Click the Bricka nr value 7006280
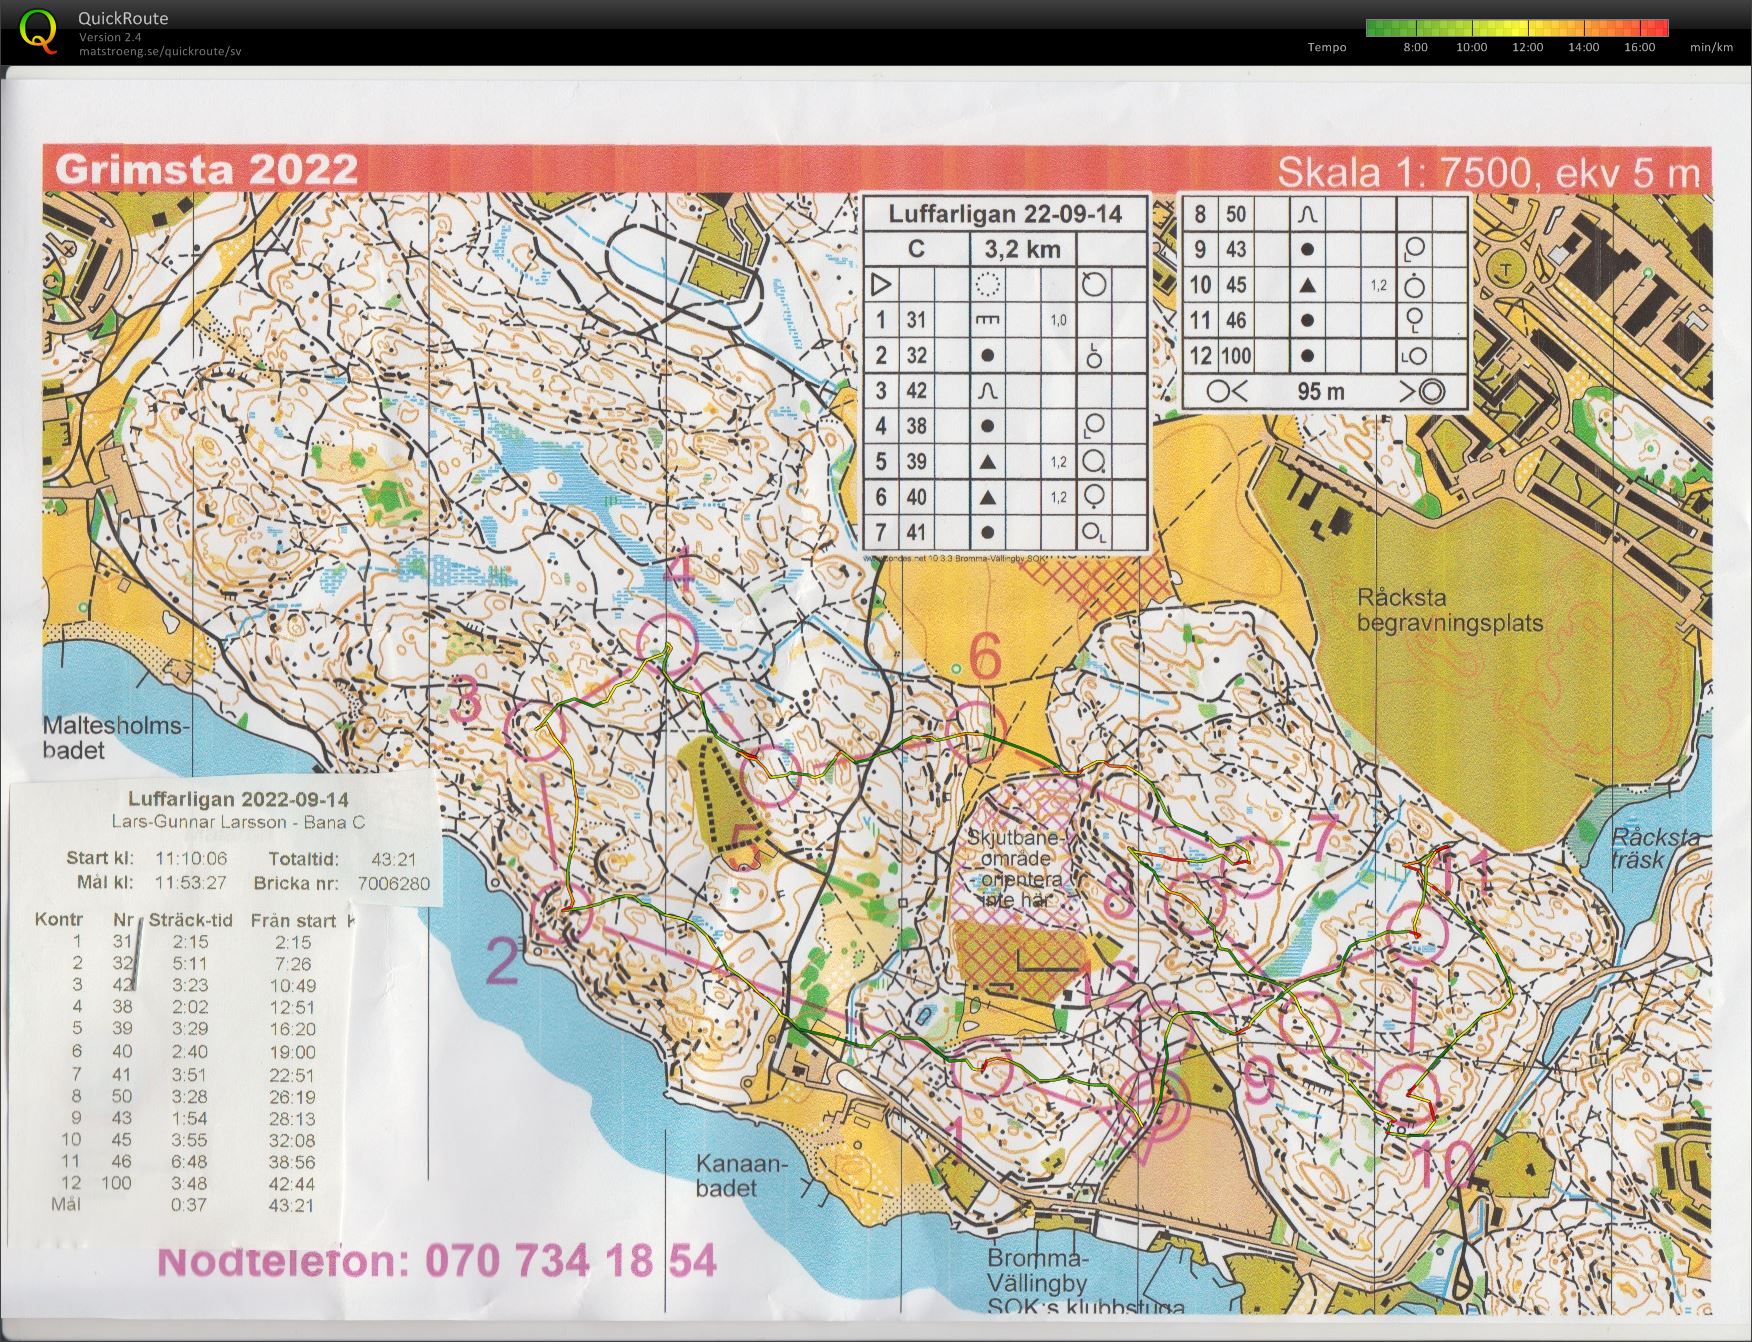 [394, 883]
